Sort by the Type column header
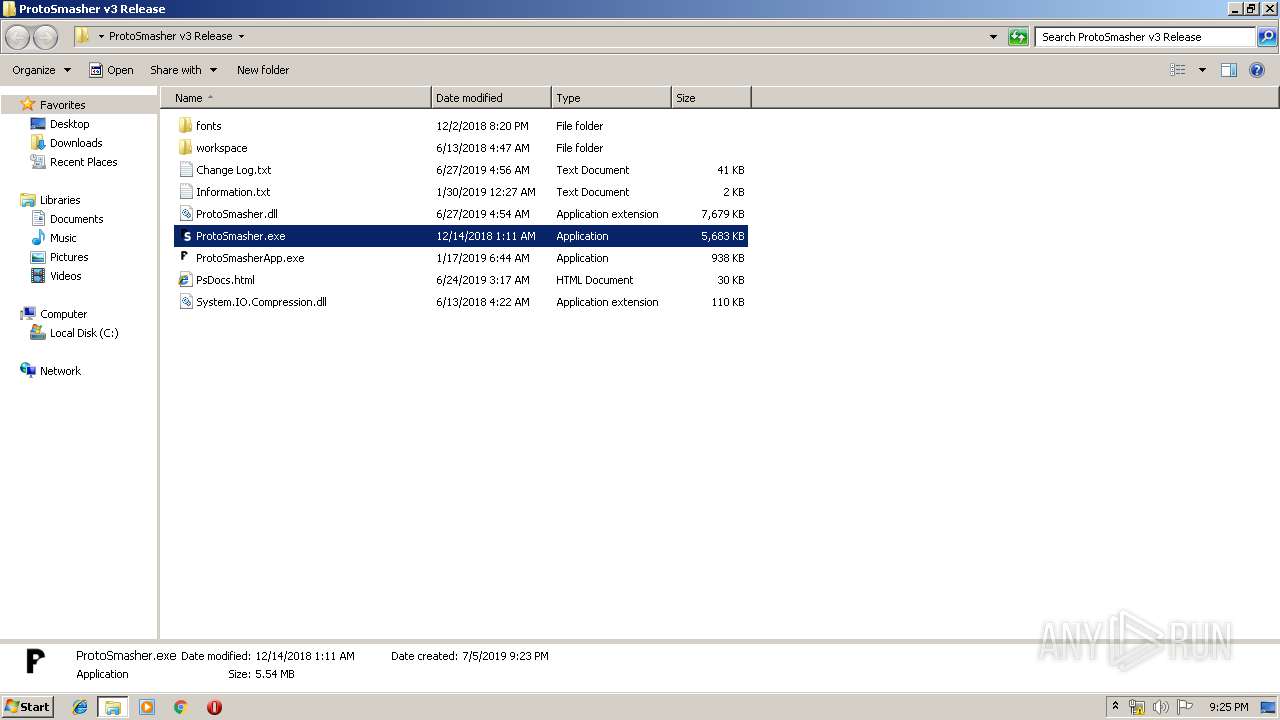The image size is (1280, 720). click(611, 98)
